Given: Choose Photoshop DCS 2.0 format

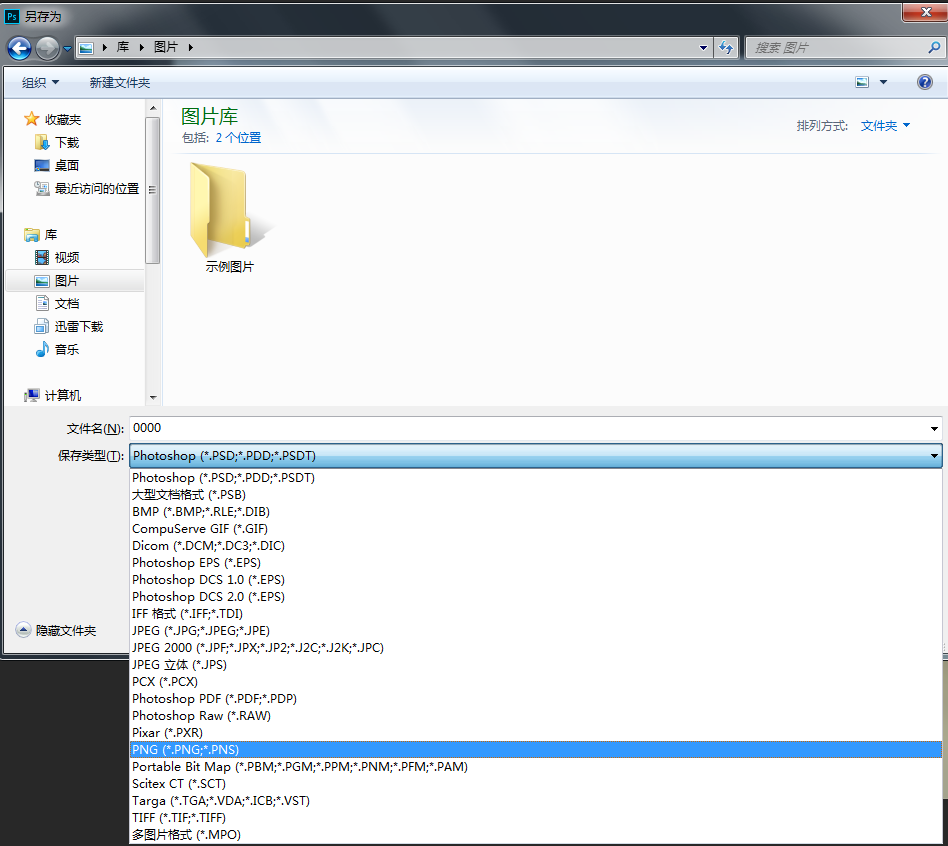Looking at the screenshot, I should pyautogui.click(x=536, y=596).
